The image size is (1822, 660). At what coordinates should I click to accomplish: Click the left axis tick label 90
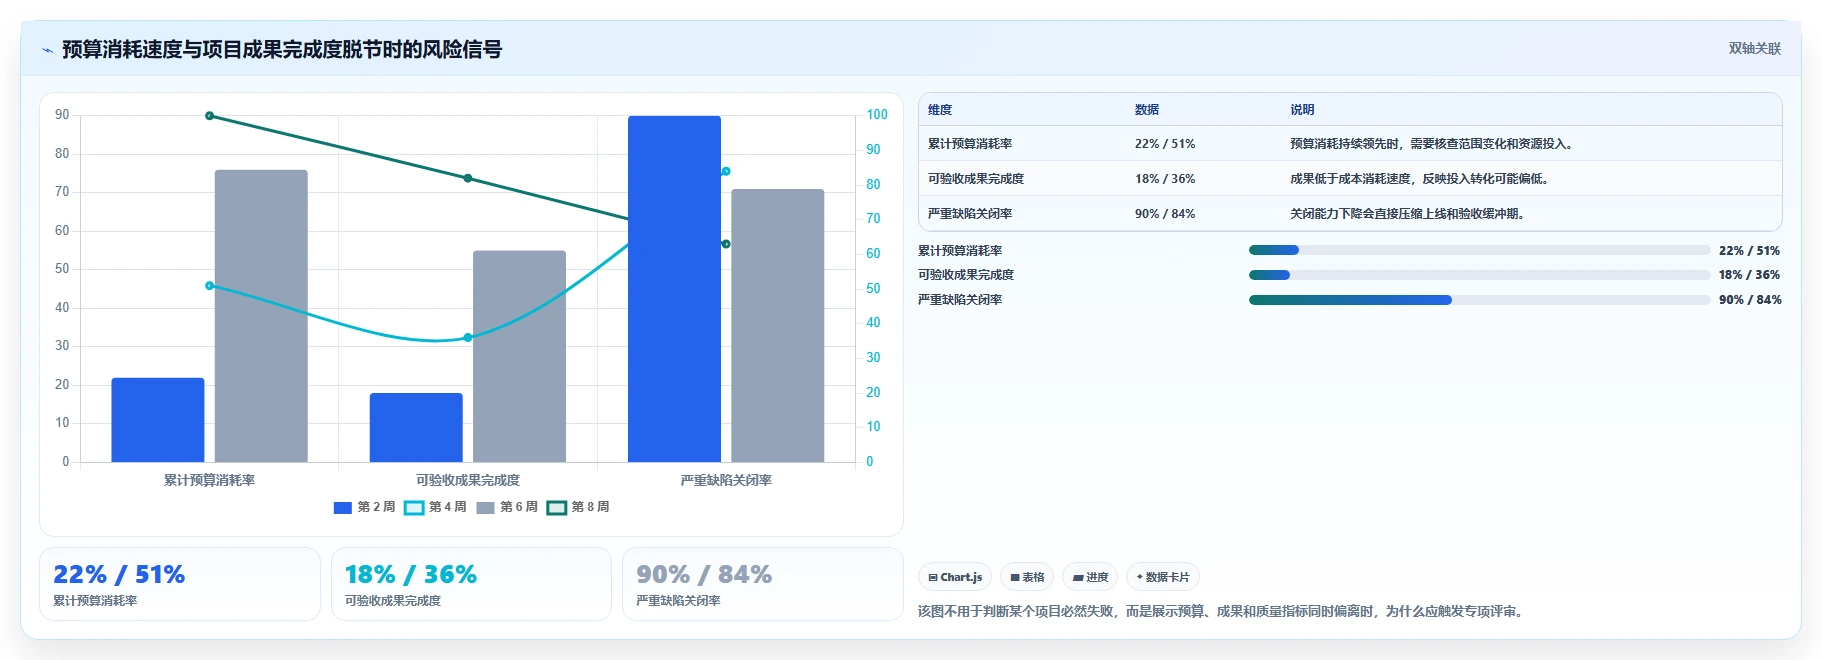[62, 115]
